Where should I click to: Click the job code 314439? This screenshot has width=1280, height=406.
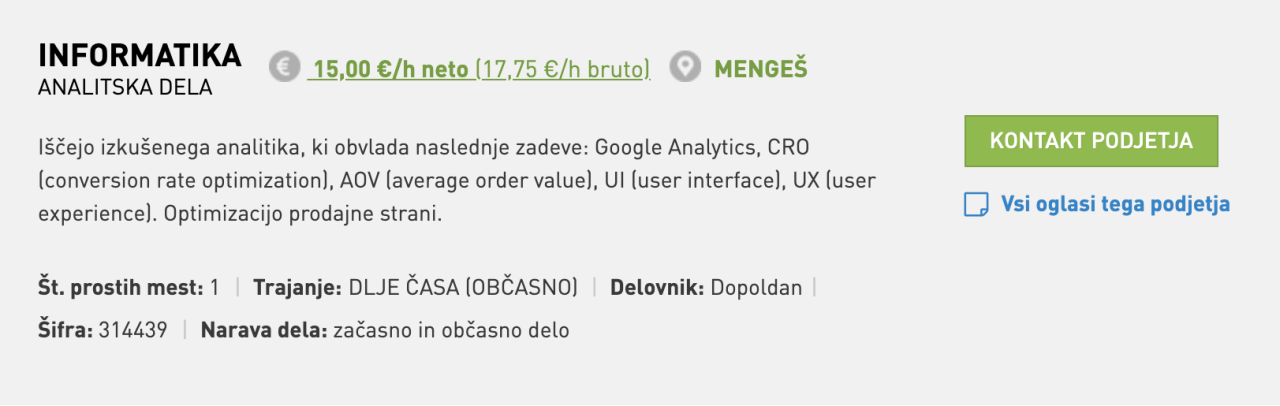(133, 330)
